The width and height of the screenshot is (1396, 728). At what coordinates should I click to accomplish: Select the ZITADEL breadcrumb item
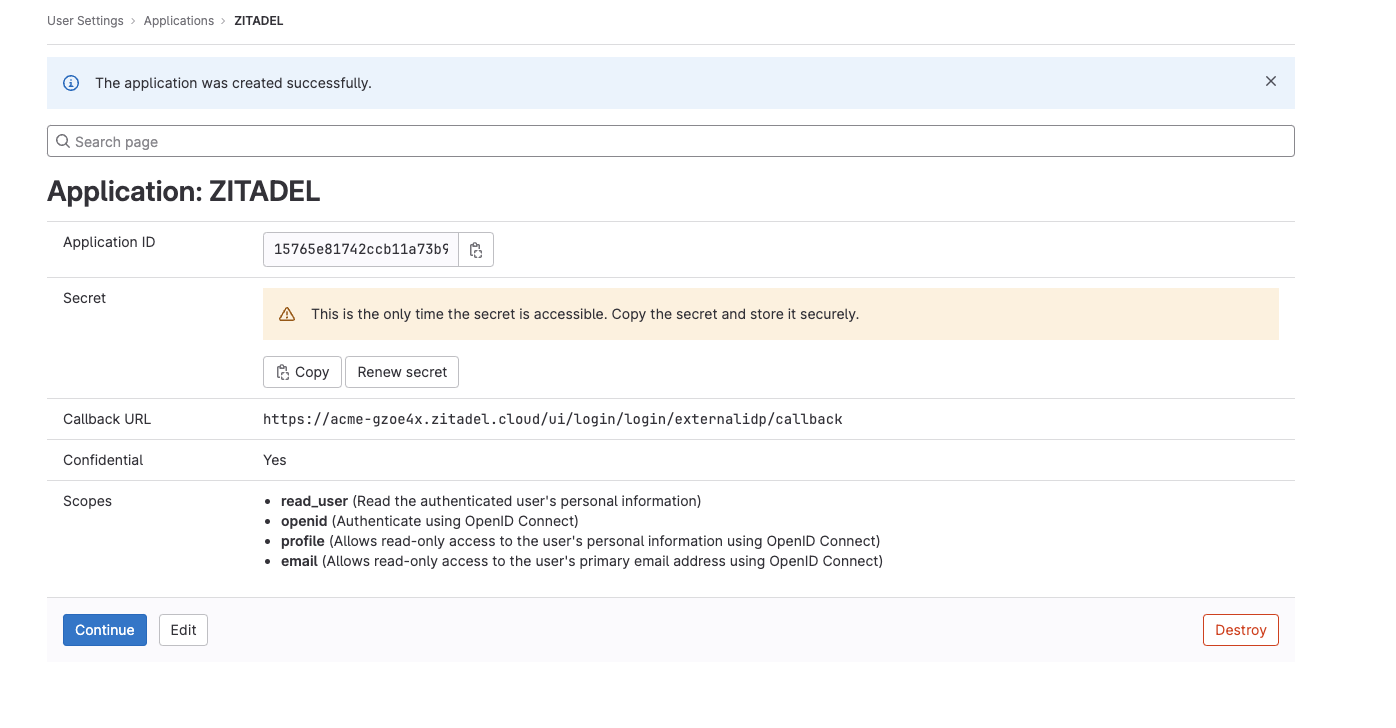pyautogui.click(x=258, y=21)
